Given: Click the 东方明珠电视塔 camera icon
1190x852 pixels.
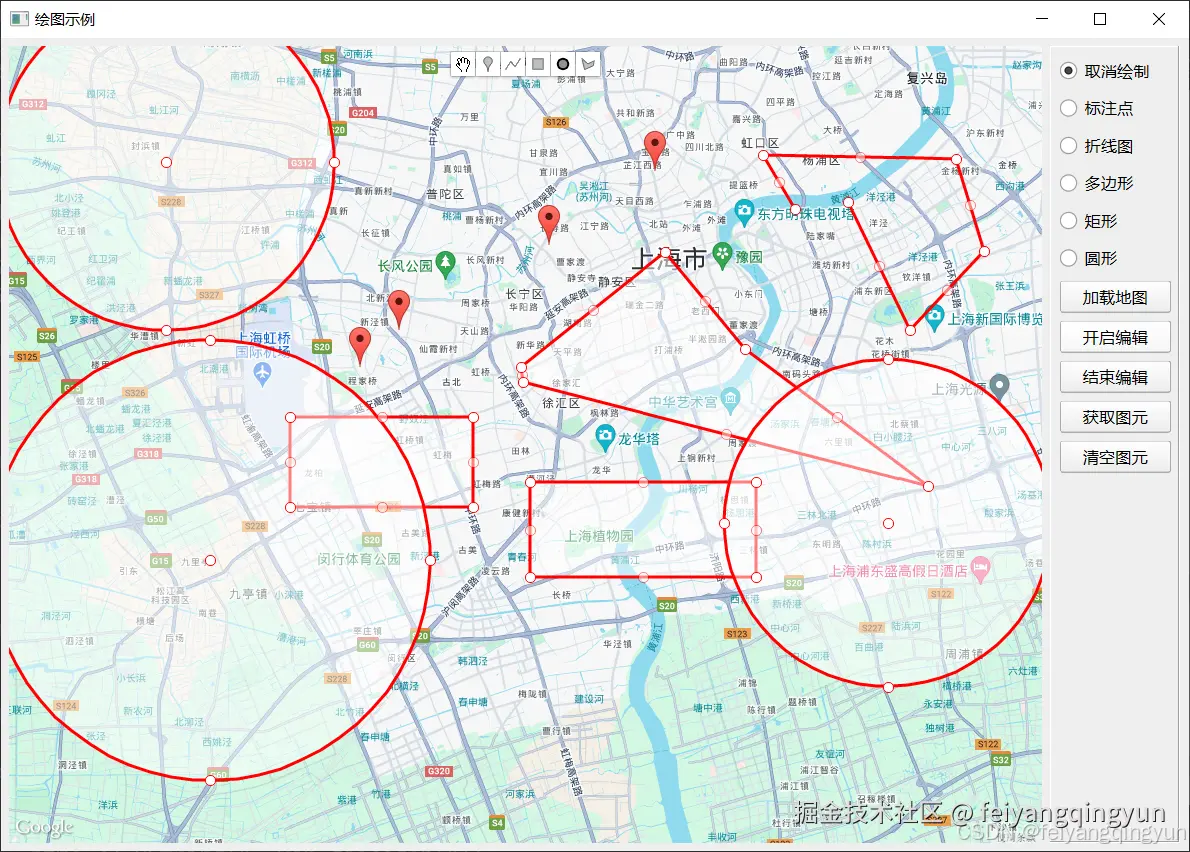Looking at the screenshot, I should (744, 211).
